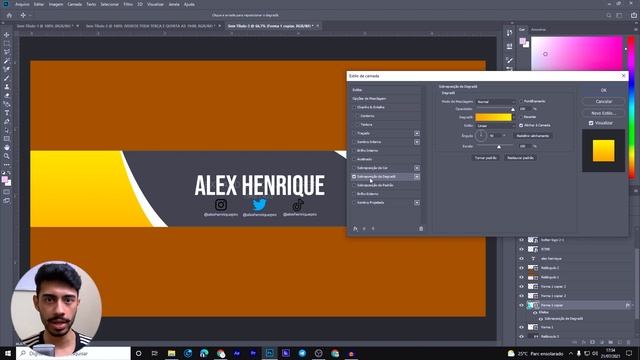
Task: Open the Filtro menu
Action: pos(128,4)
